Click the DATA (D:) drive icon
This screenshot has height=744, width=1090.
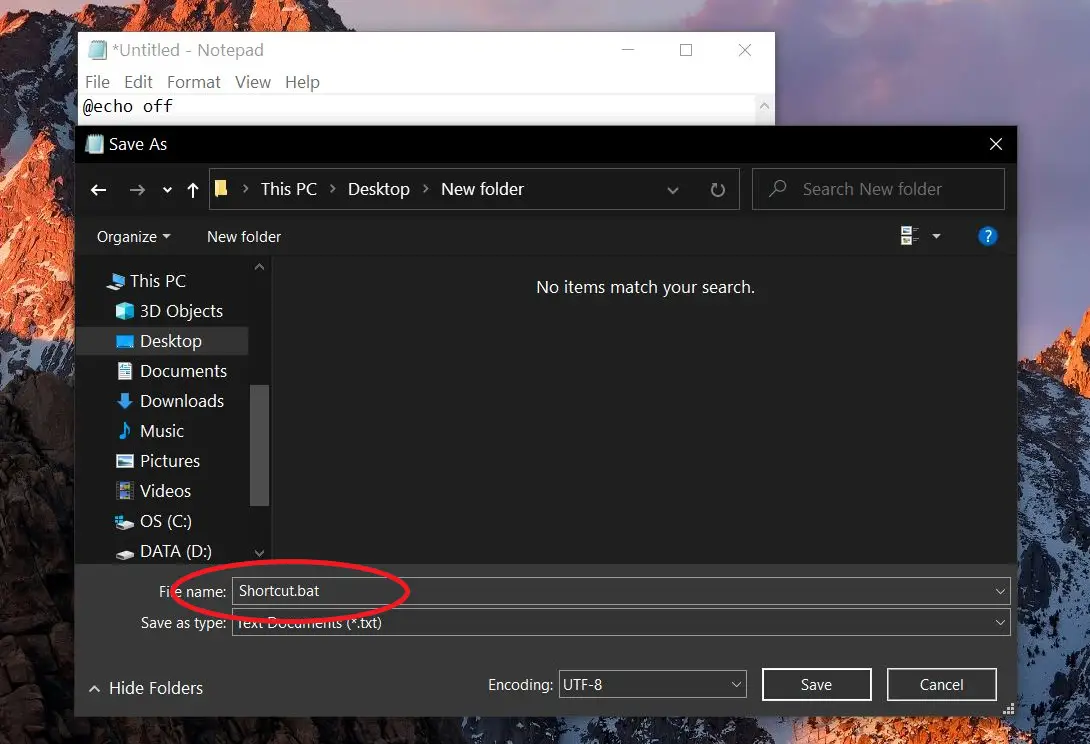click(124, 553)
